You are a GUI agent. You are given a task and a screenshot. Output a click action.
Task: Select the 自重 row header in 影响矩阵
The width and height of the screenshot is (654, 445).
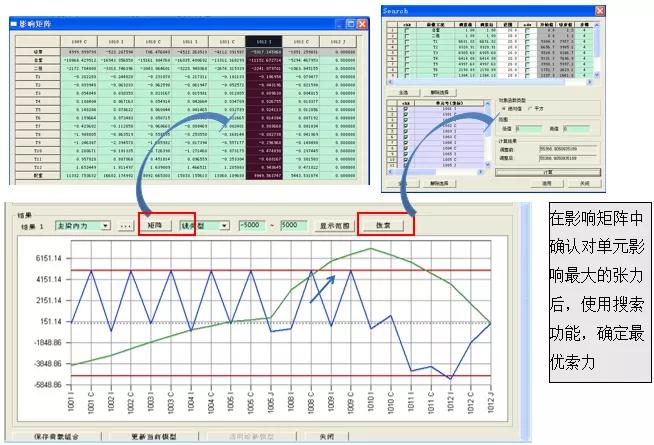click(38, 60)
